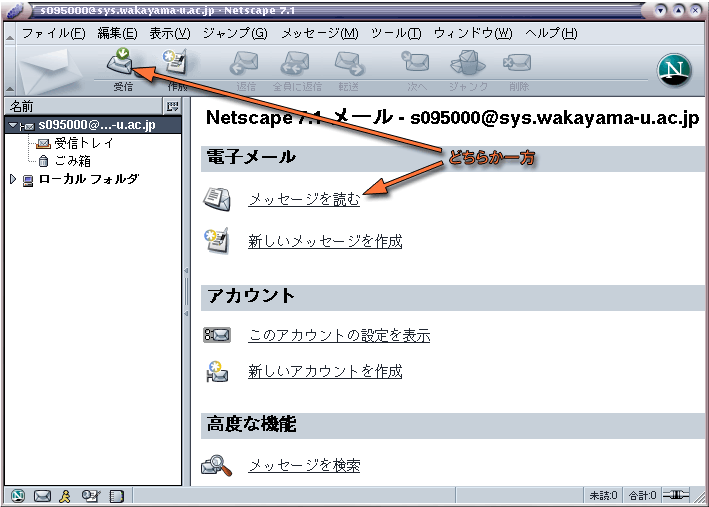Click the ごみ箱 trash can icon
The height and width of the screenshot is (507, 709).
(43, 161)
